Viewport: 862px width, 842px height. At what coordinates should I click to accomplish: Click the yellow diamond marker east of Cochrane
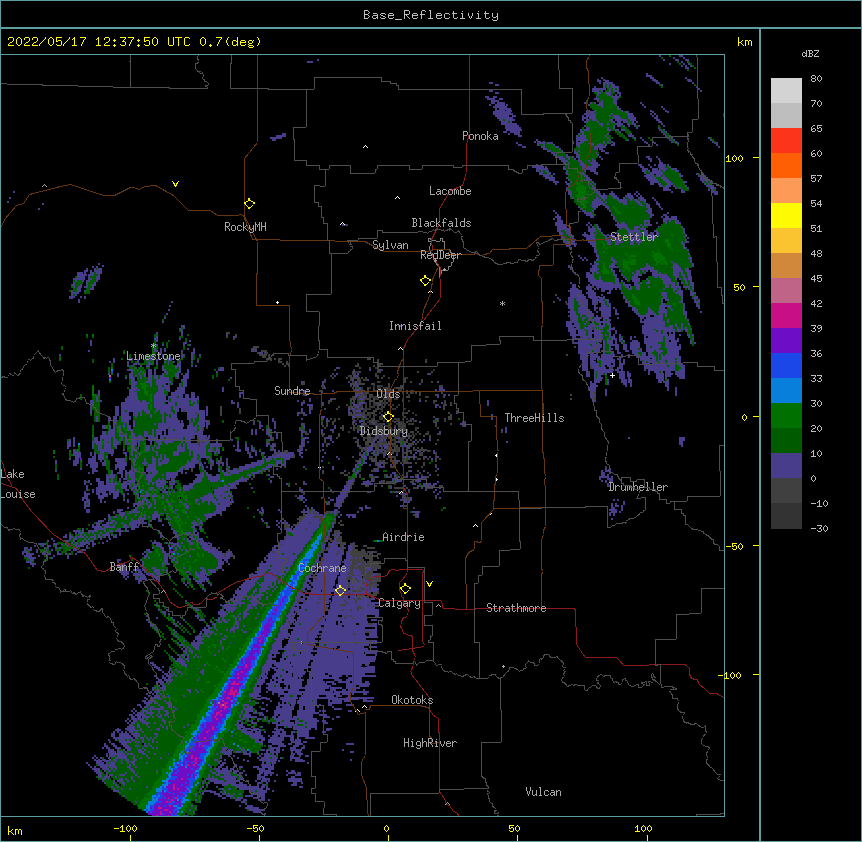click(x=340, y=591)
